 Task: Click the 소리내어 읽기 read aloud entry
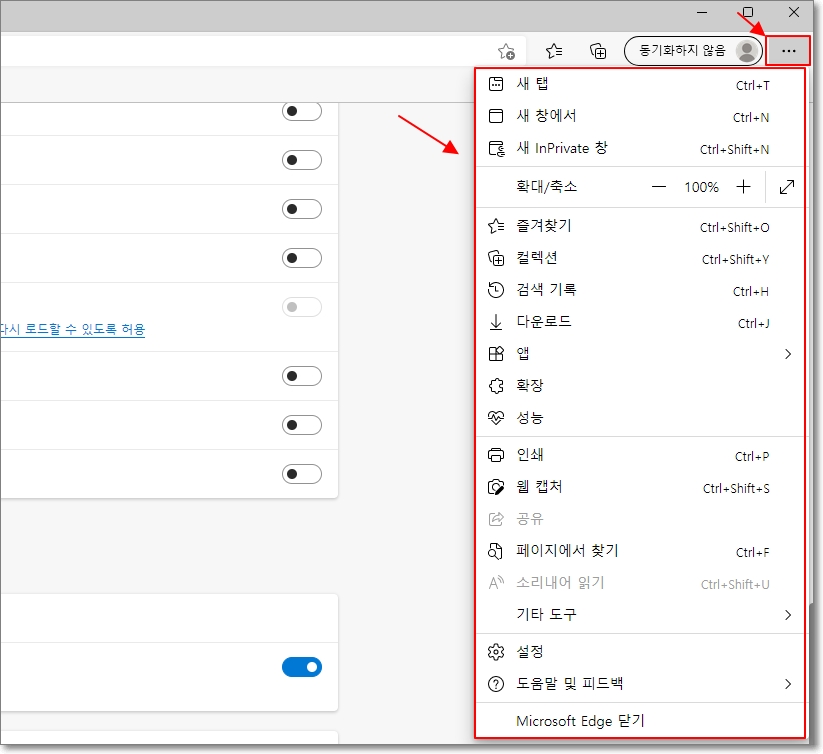point(639,583)
